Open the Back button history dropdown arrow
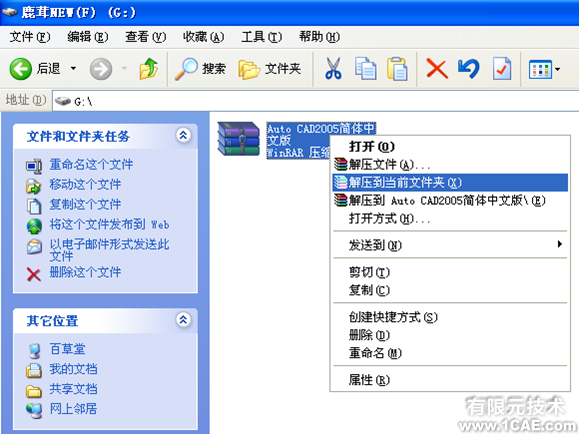 click(x=73, y=68)
